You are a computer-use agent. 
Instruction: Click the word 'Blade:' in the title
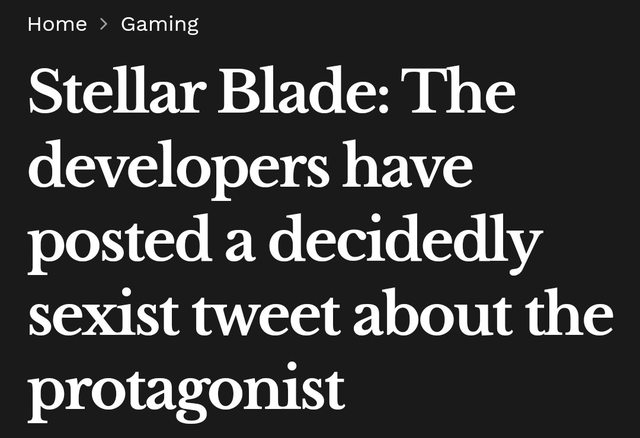(303, 90)
